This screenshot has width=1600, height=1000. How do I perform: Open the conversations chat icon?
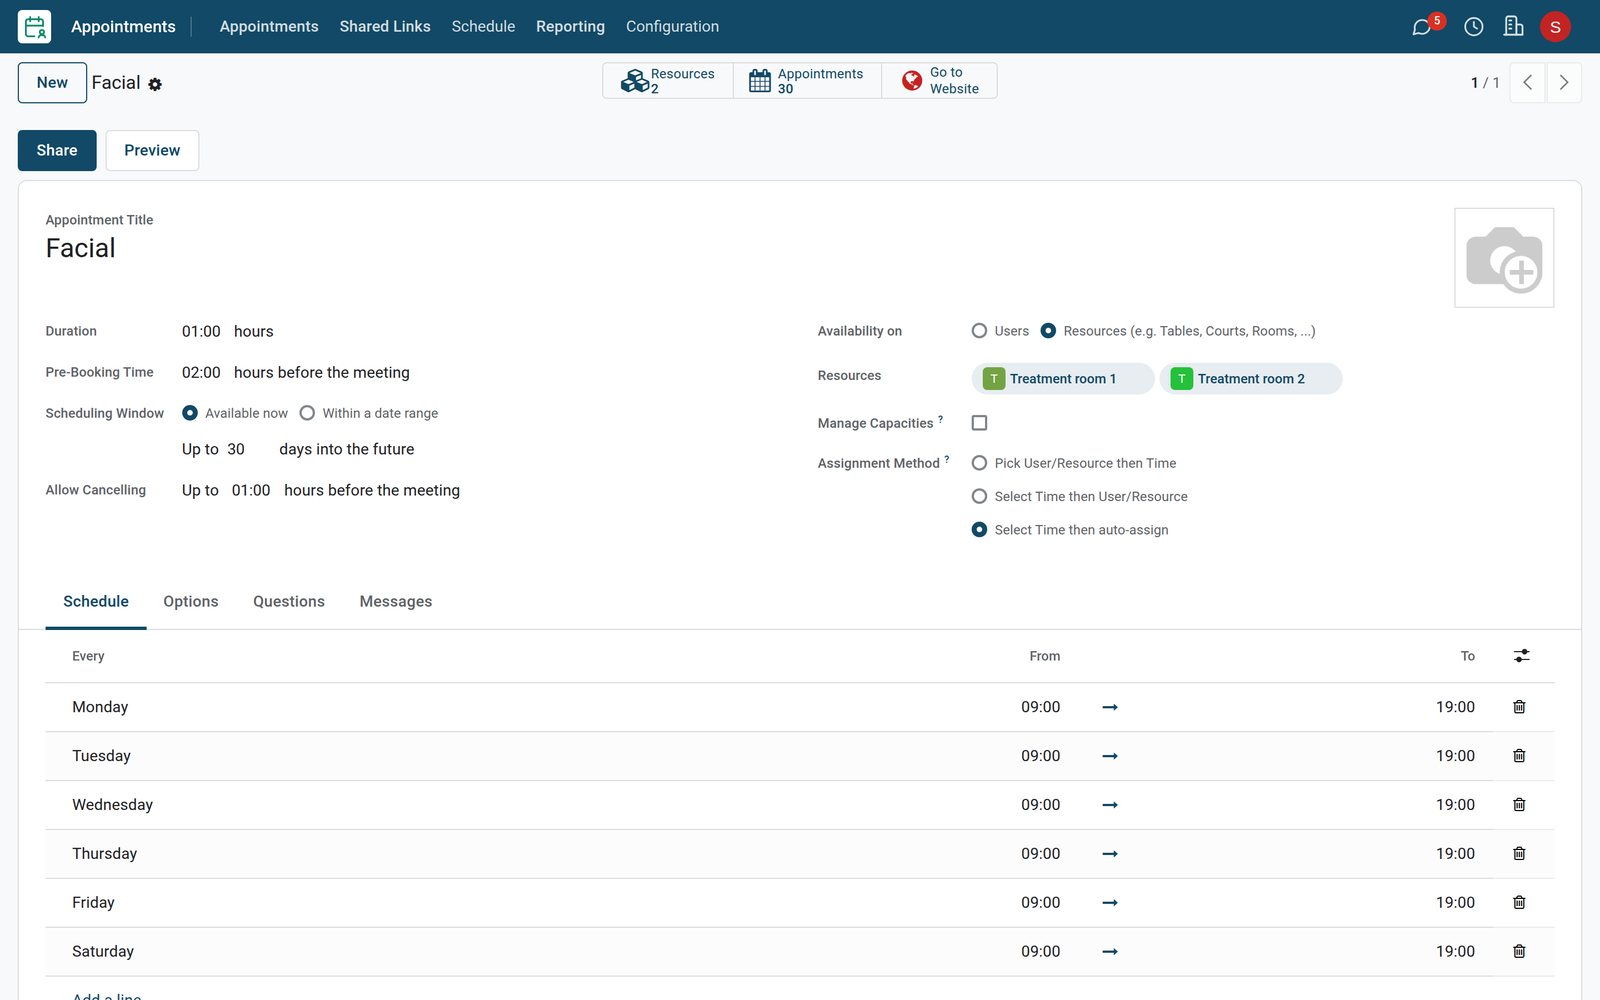pyautogui.click(x=1421, y=27)
